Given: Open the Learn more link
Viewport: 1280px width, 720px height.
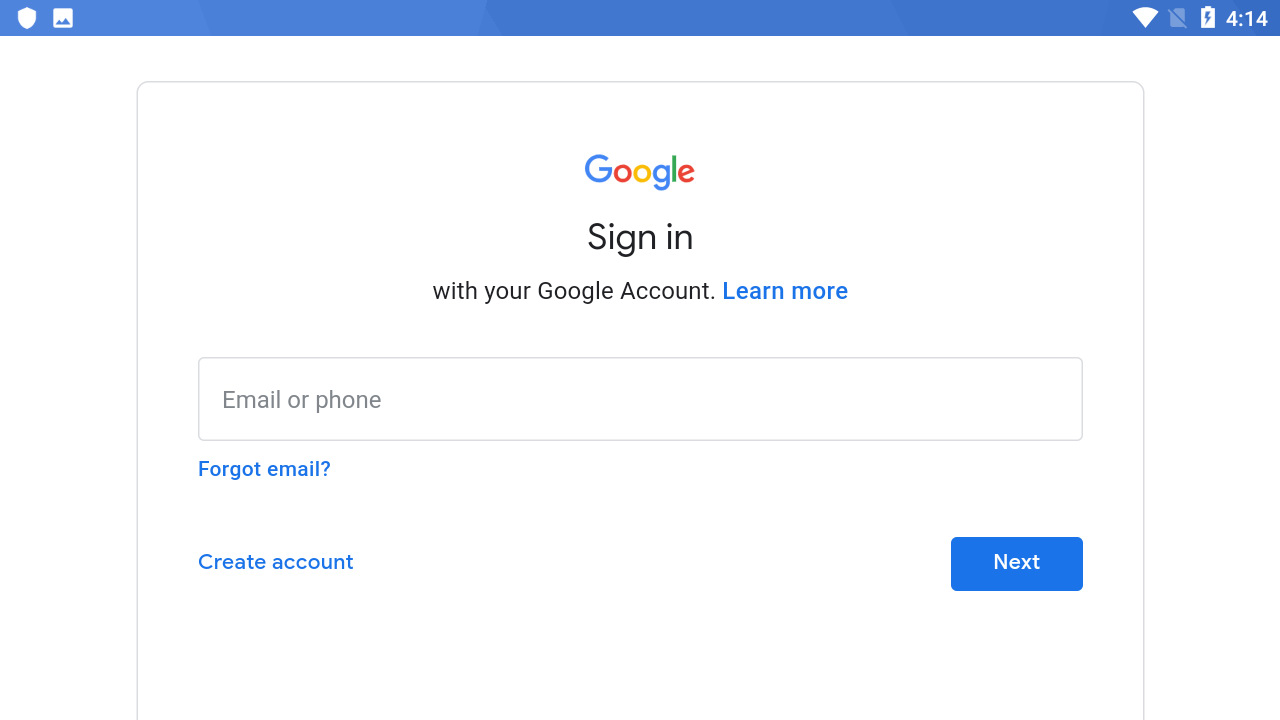Looking at the screenshot, I should pos(785,291).
